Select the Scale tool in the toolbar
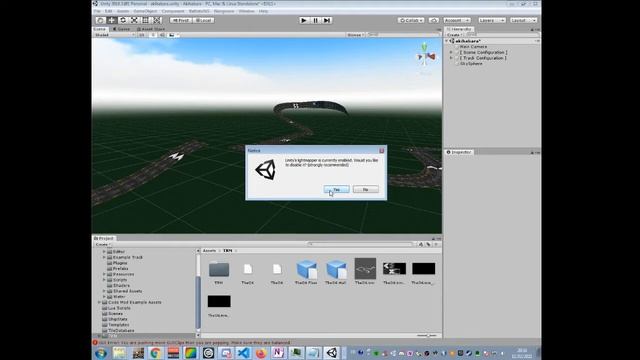This screenshot has width=640, height=360. pos(134,20)
